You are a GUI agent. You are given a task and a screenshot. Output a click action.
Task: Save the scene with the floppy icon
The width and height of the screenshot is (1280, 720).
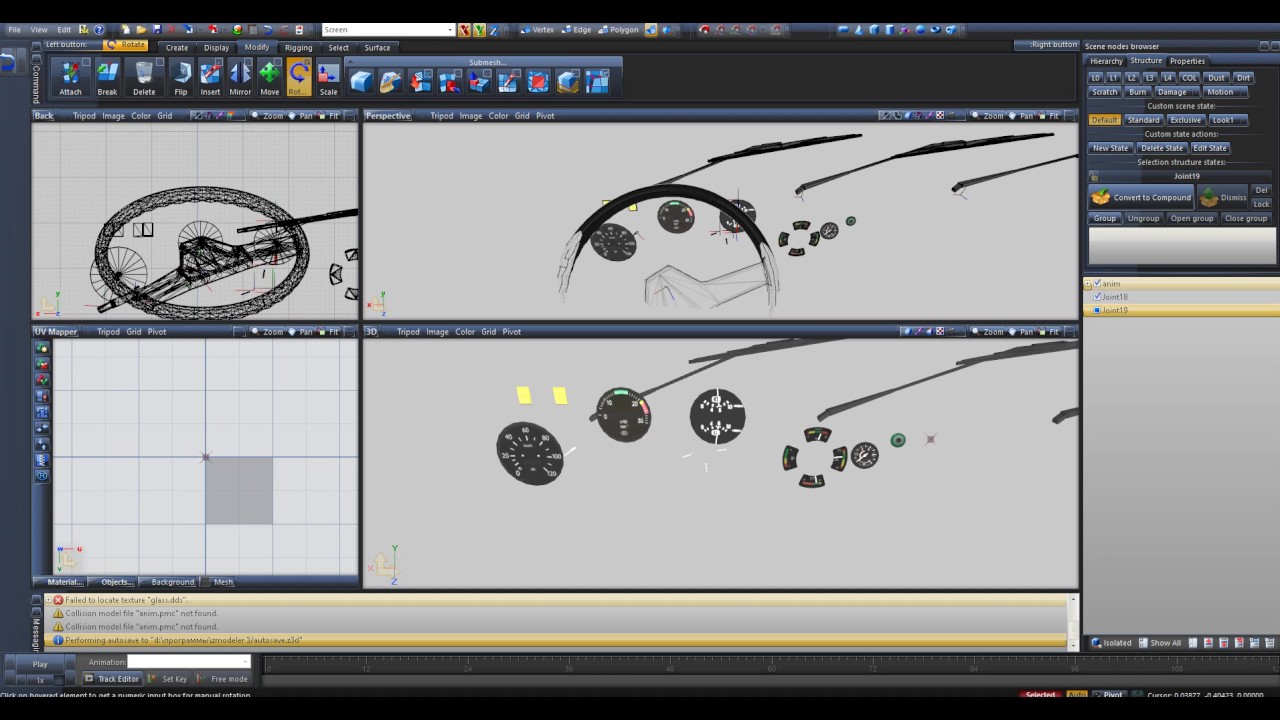click(x=157, y=30)
